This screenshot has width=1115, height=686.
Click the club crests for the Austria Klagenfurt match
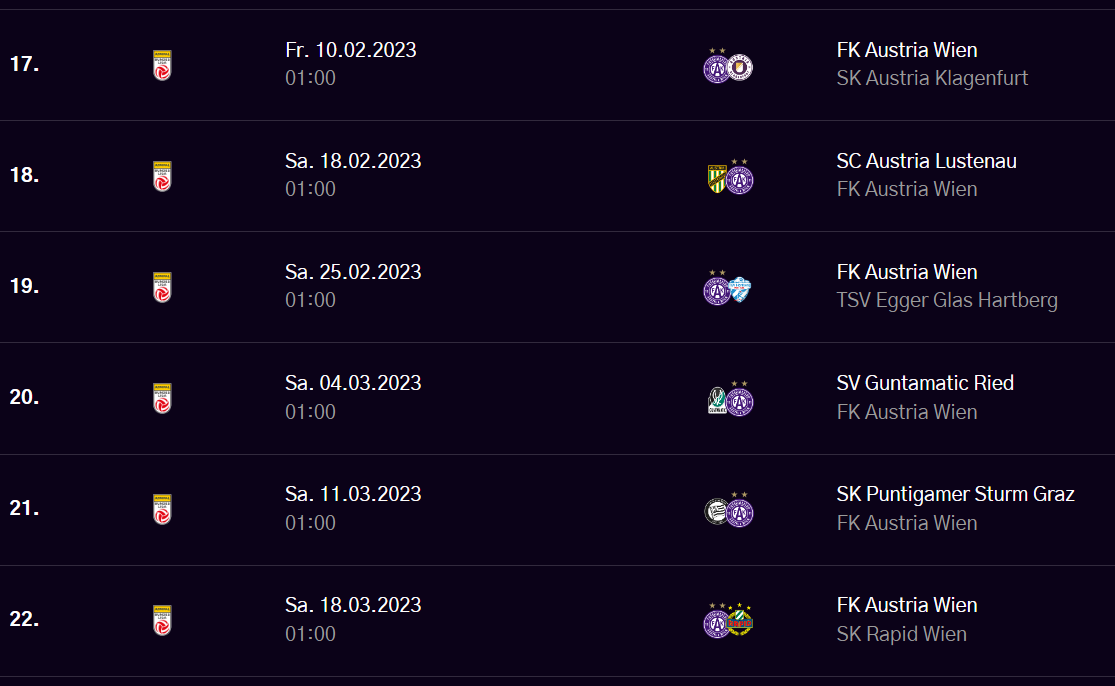728,65
